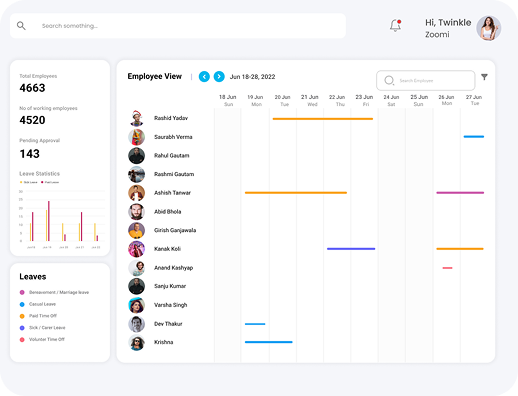The width and height of the screenshot is (518, 396).
Task: Click Krishna's blue leave bar
Action: point(269,342)
